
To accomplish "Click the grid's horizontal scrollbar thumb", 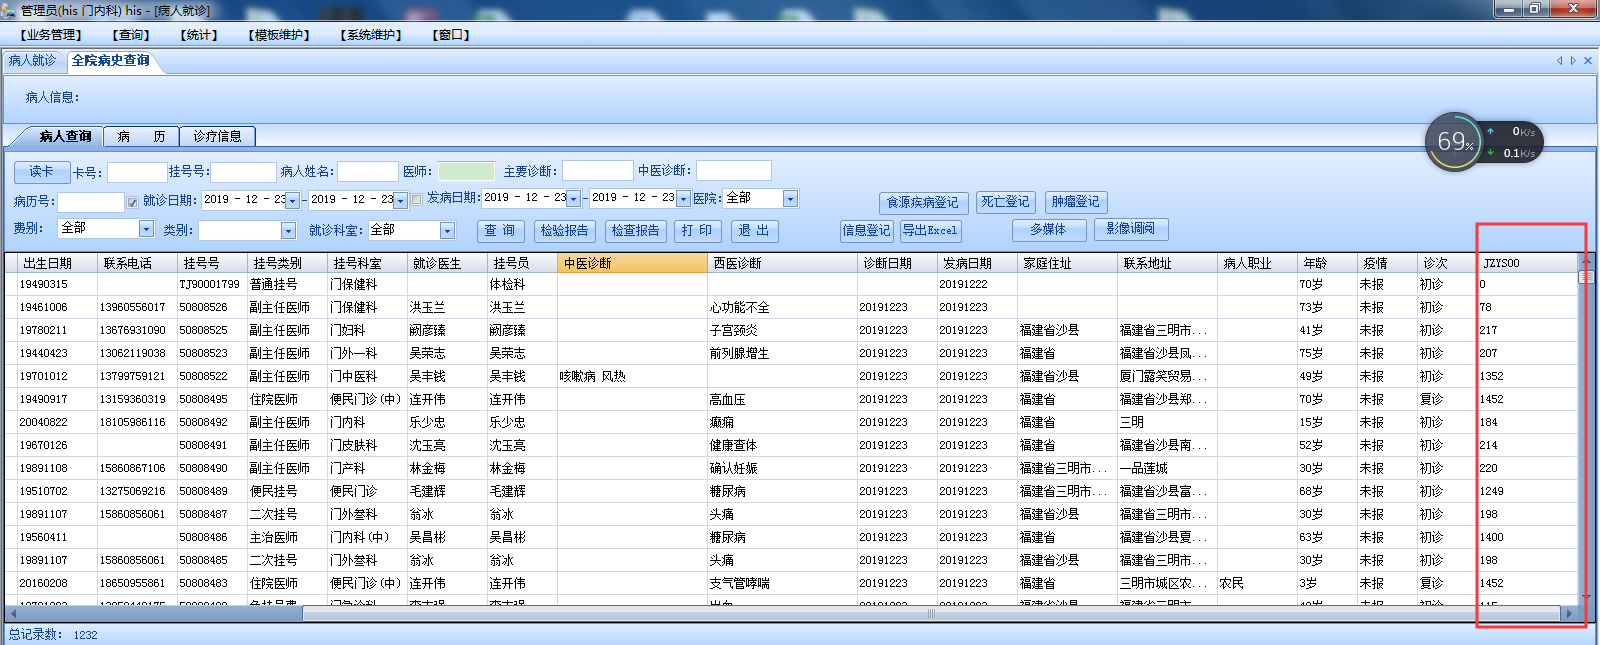I will click(x=931, y=614).
